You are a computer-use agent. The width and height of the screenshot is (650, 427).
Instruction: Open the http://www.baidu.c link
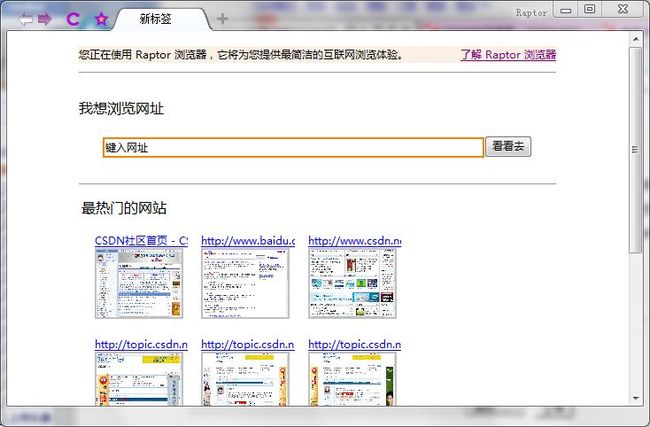point(248,240)
